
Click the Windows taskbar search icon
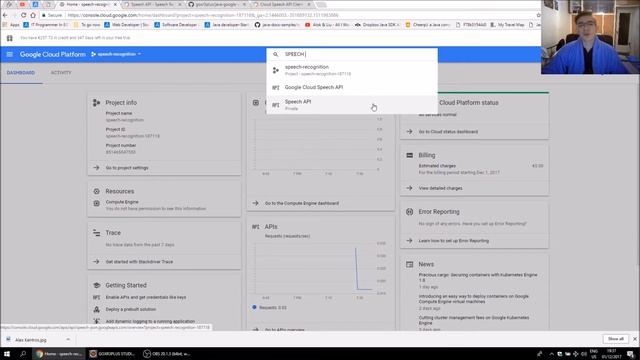23,354
